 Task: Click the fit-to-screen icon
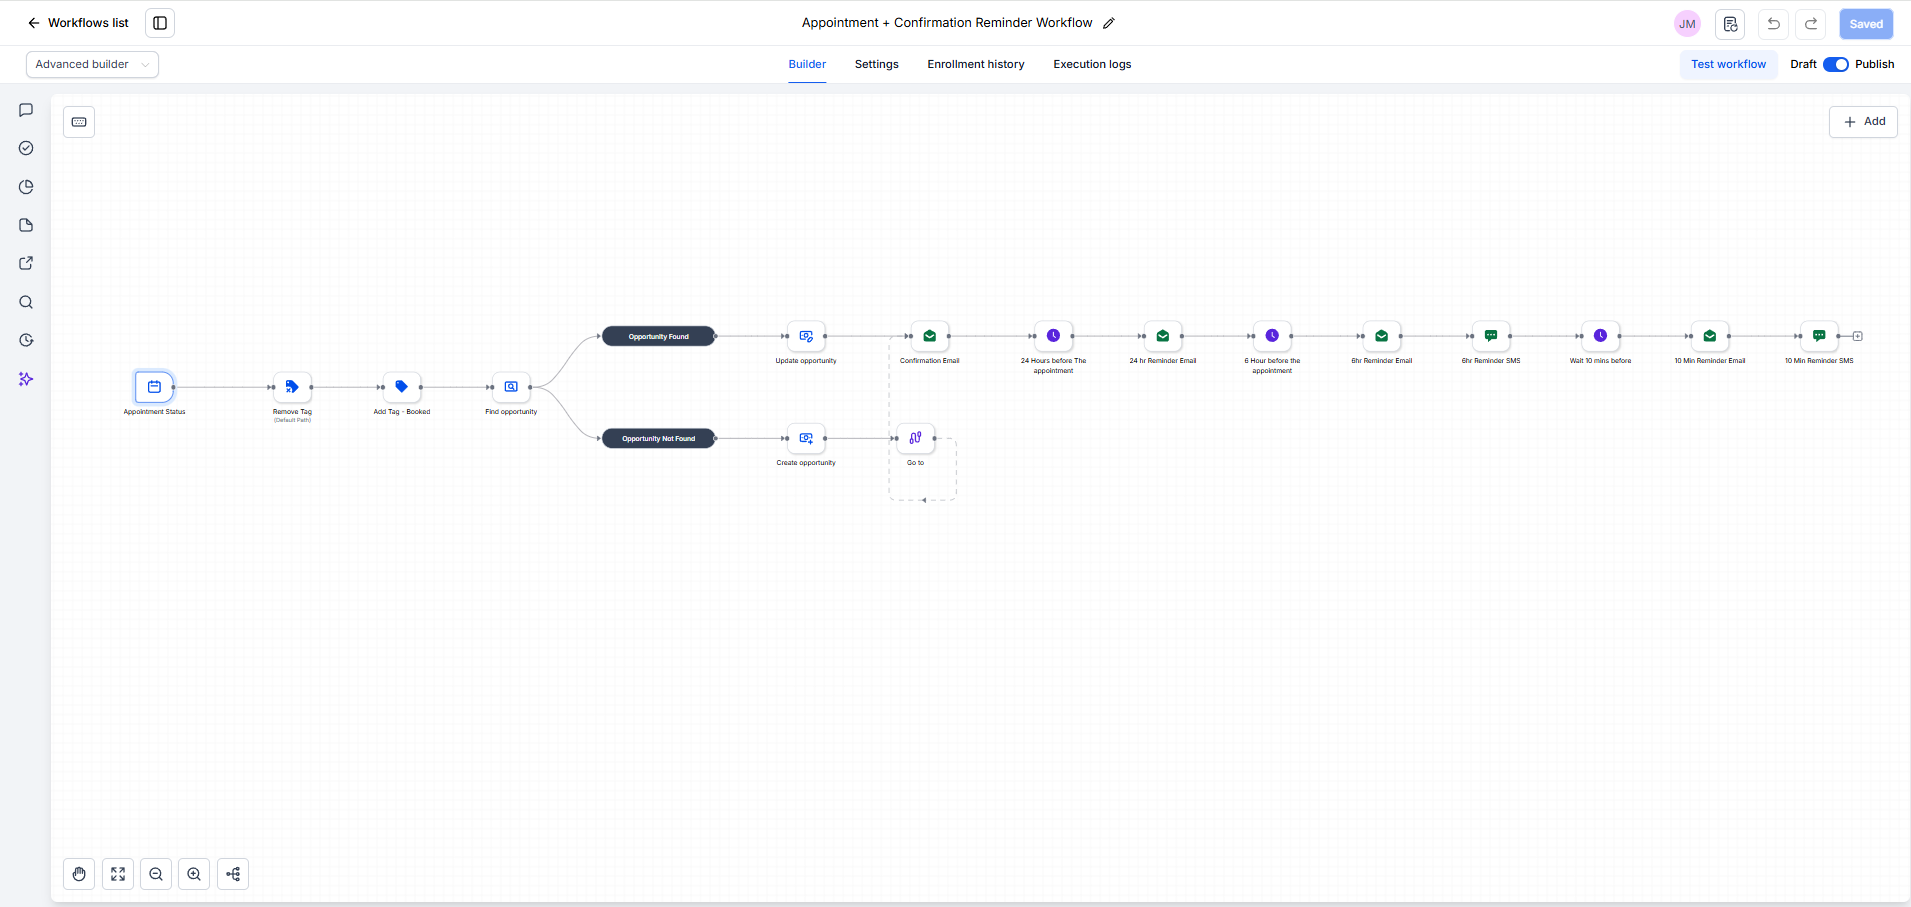pyautogui.click(x=118, y=874)
